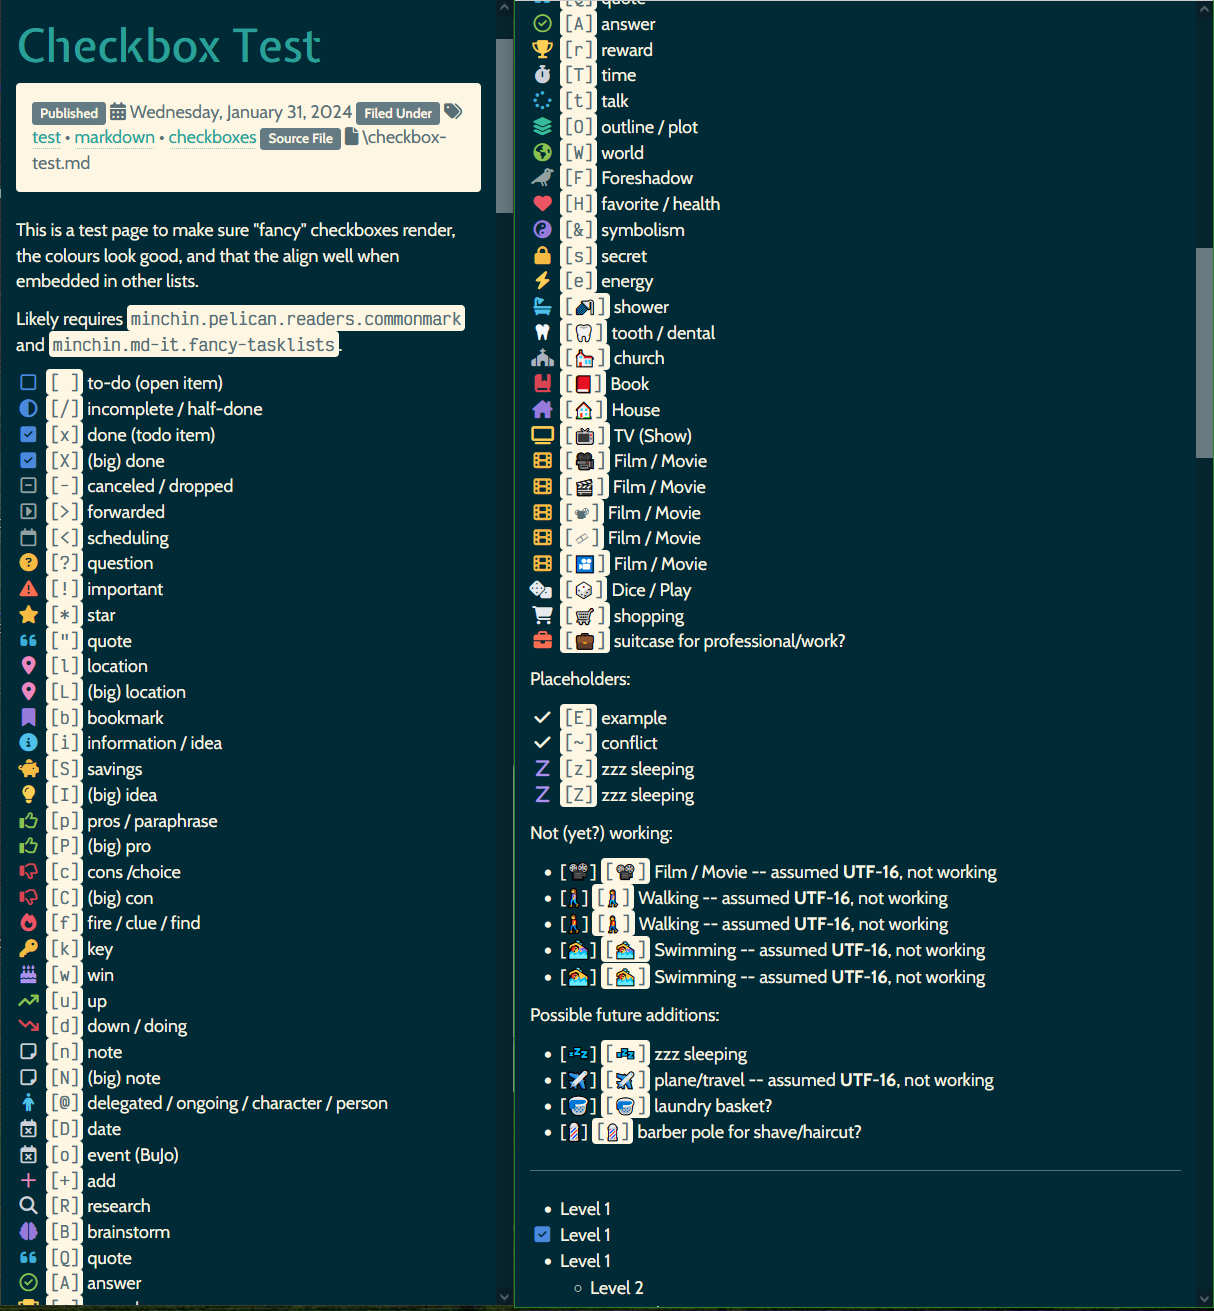Viewport: 1214px width, 1311px height.
Task: Click the heart icon for favorite / health
Action: [x=542, y=203]
